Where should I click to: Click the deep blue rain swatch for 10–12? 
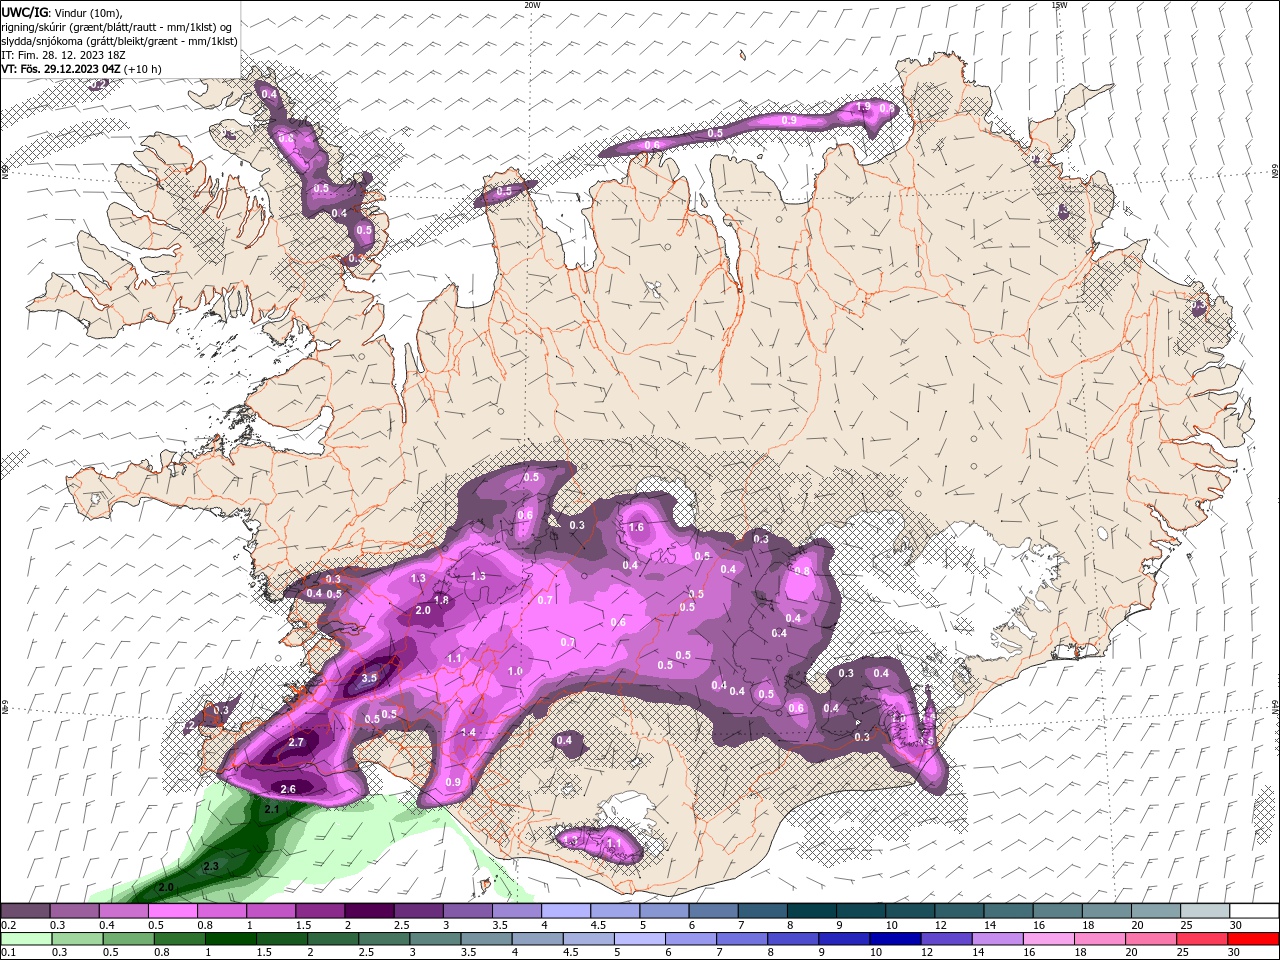click(895, 939)
